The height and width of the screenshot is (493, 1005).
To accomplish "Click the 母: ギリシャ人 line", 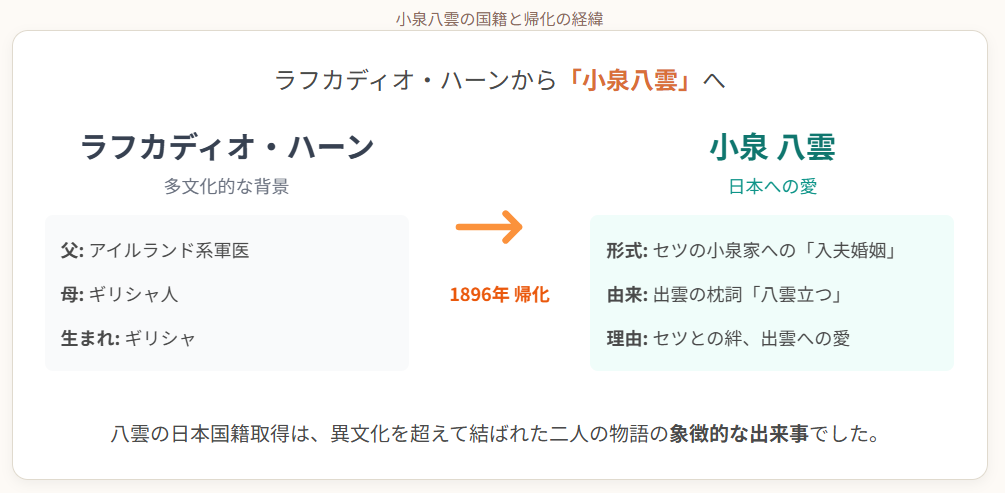I will coord(119,294).
